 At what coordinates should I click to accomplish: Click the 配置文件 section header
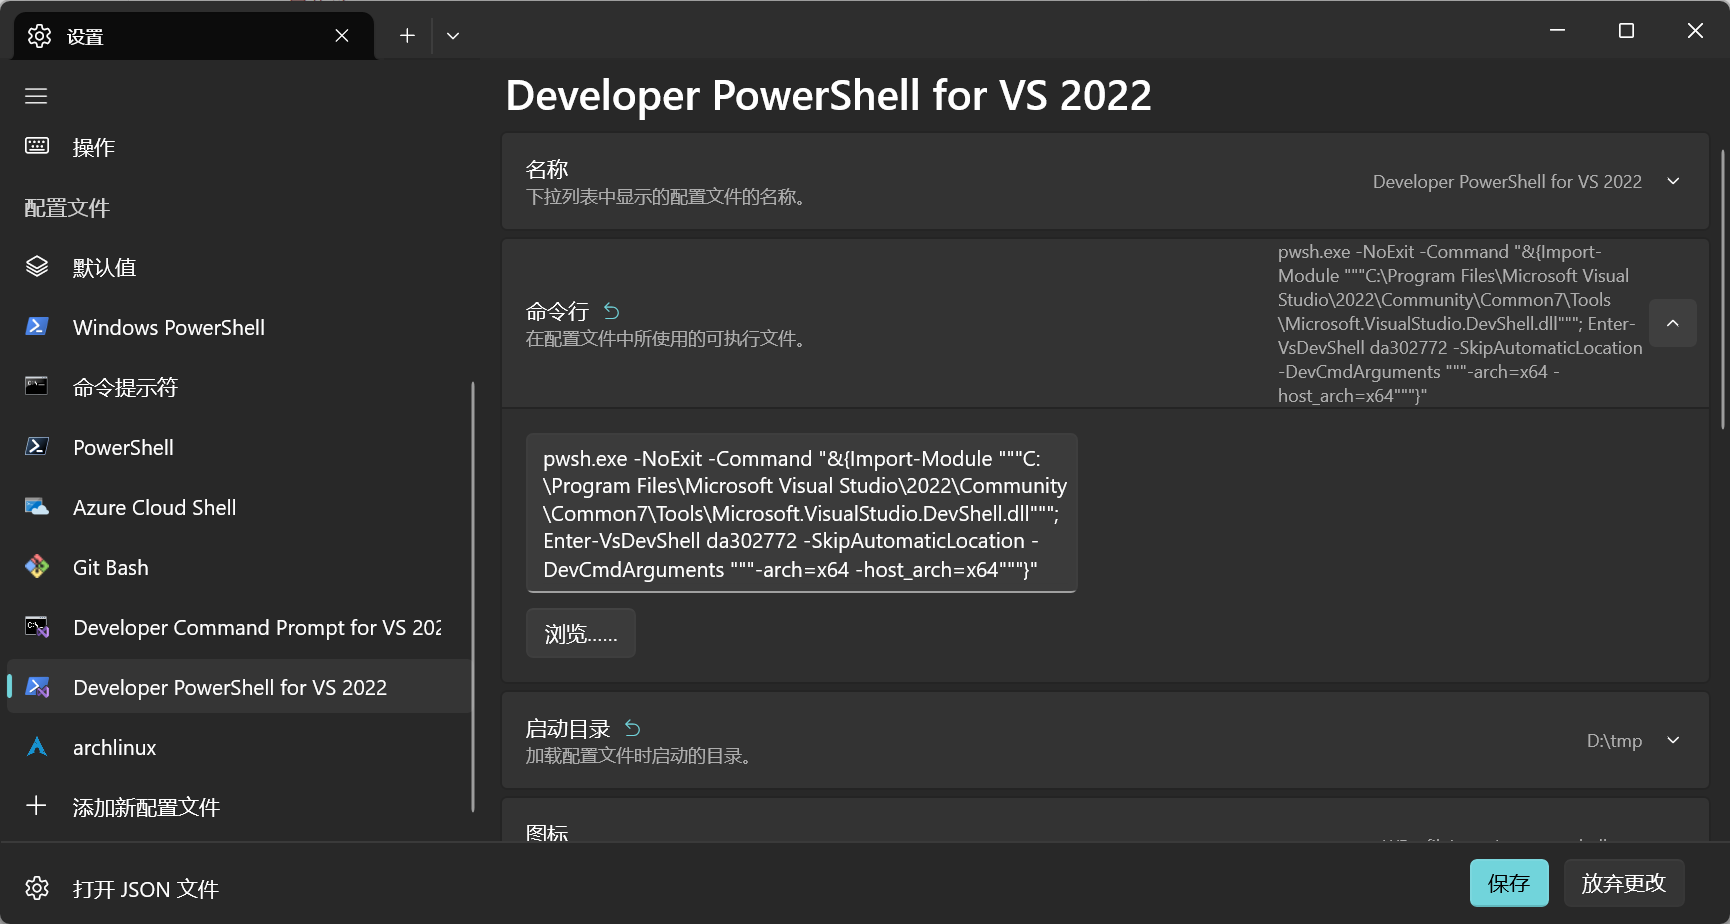(x=67, y=208)
